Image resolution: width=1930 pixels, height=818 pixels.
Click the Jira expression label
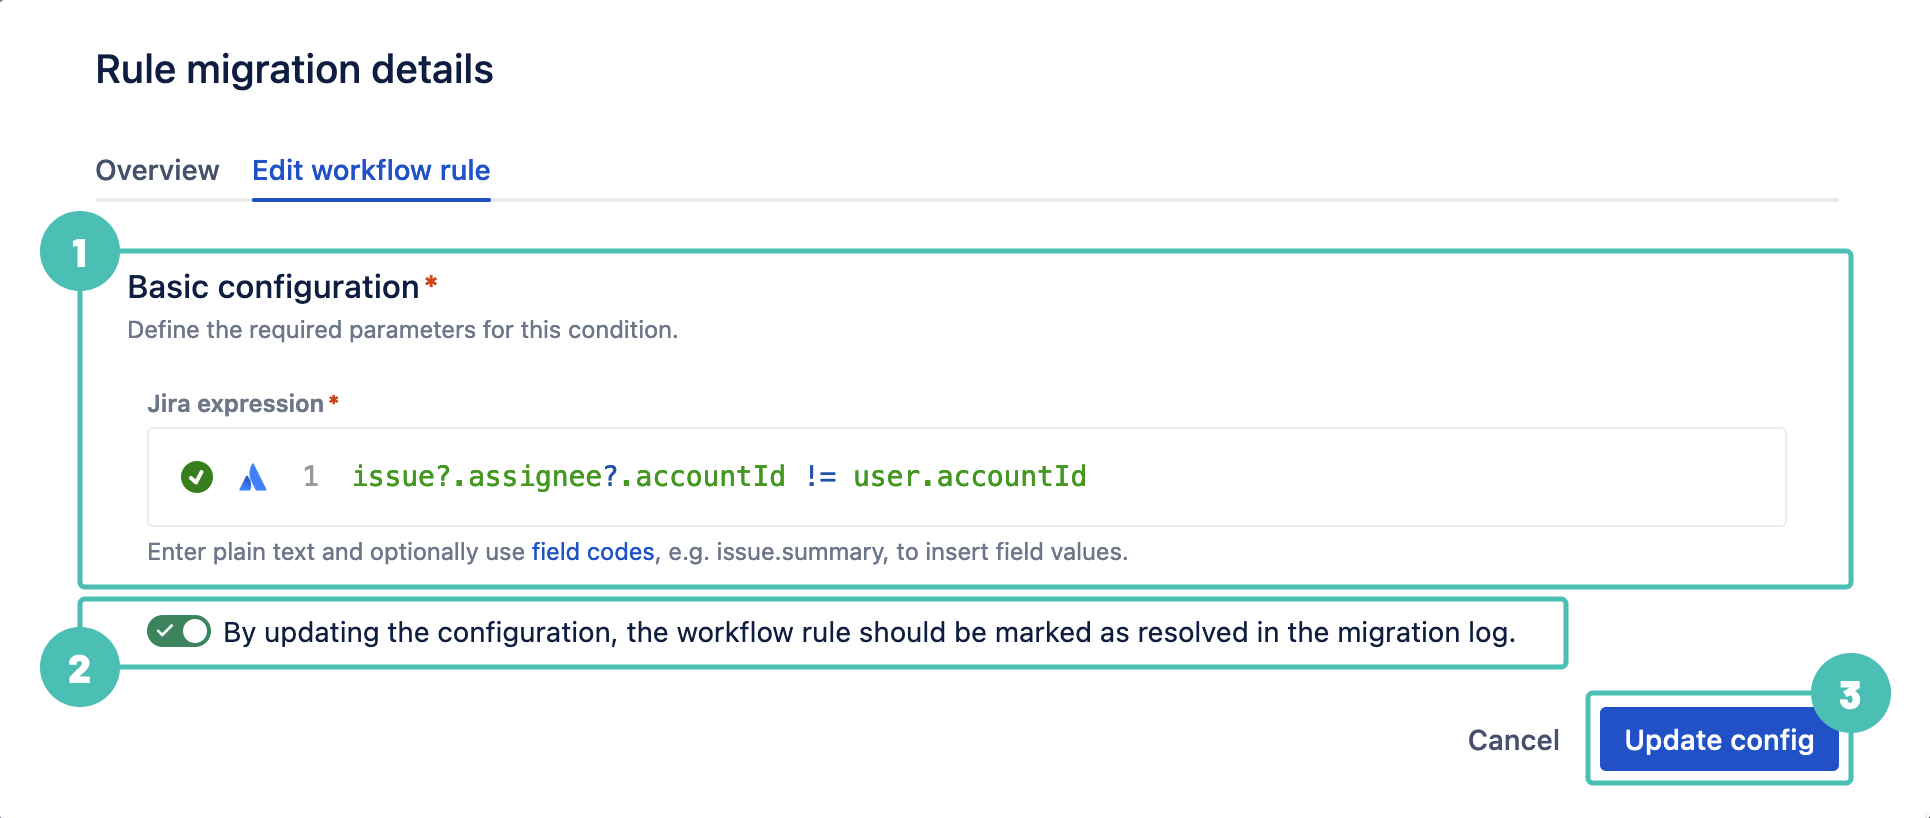(x=236, y=404)
